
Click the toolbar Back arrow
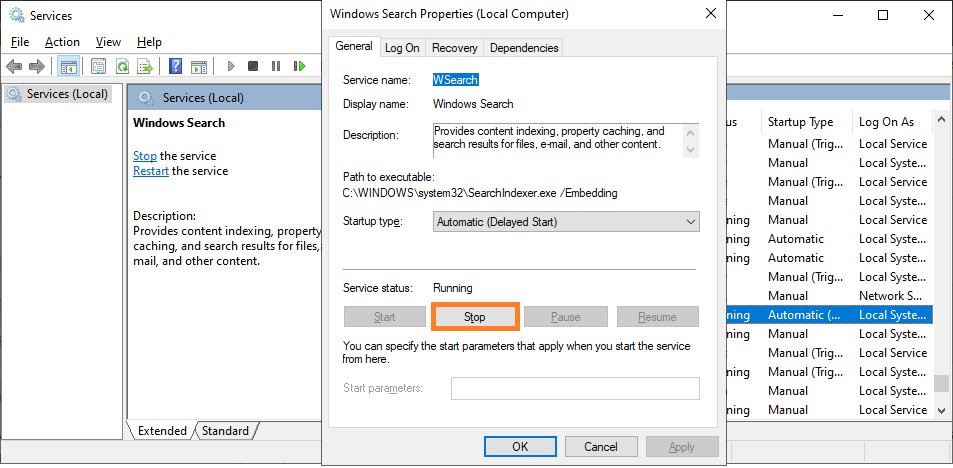[14, 66]
